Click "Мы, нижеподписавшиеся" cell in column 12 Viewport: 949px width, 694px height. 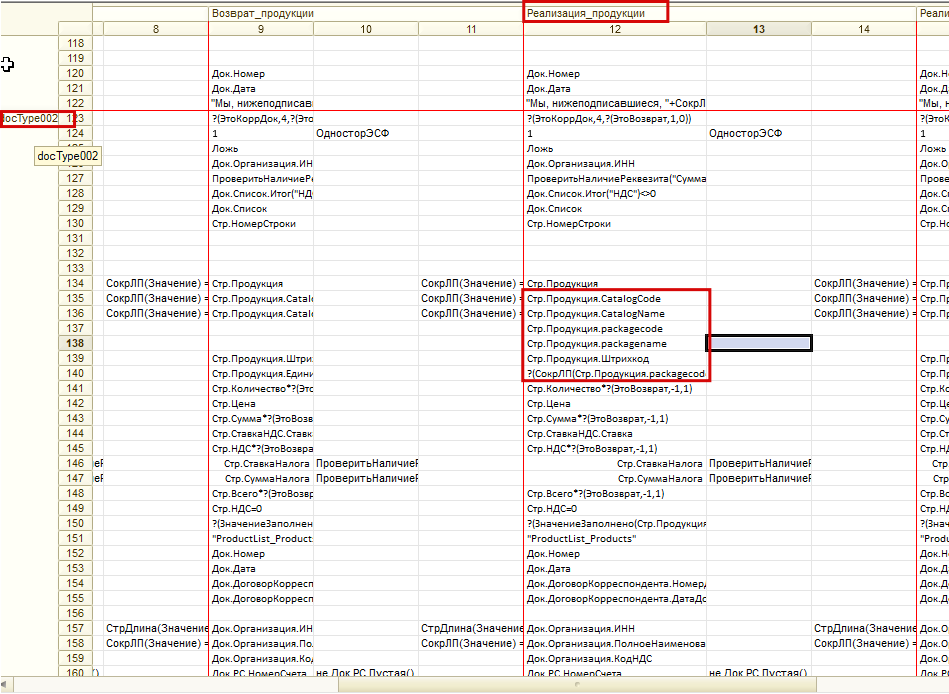pyautogui.click(x=615, y=103)
